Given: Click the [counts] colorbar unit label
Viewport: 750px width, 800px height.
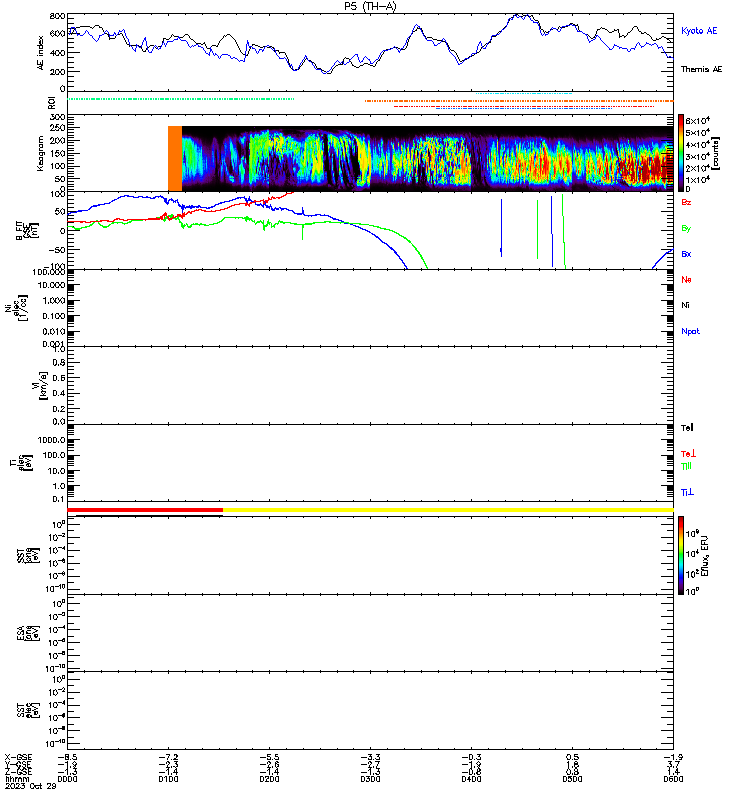Looking at the screenshot, I should click(x=716, y=154).
